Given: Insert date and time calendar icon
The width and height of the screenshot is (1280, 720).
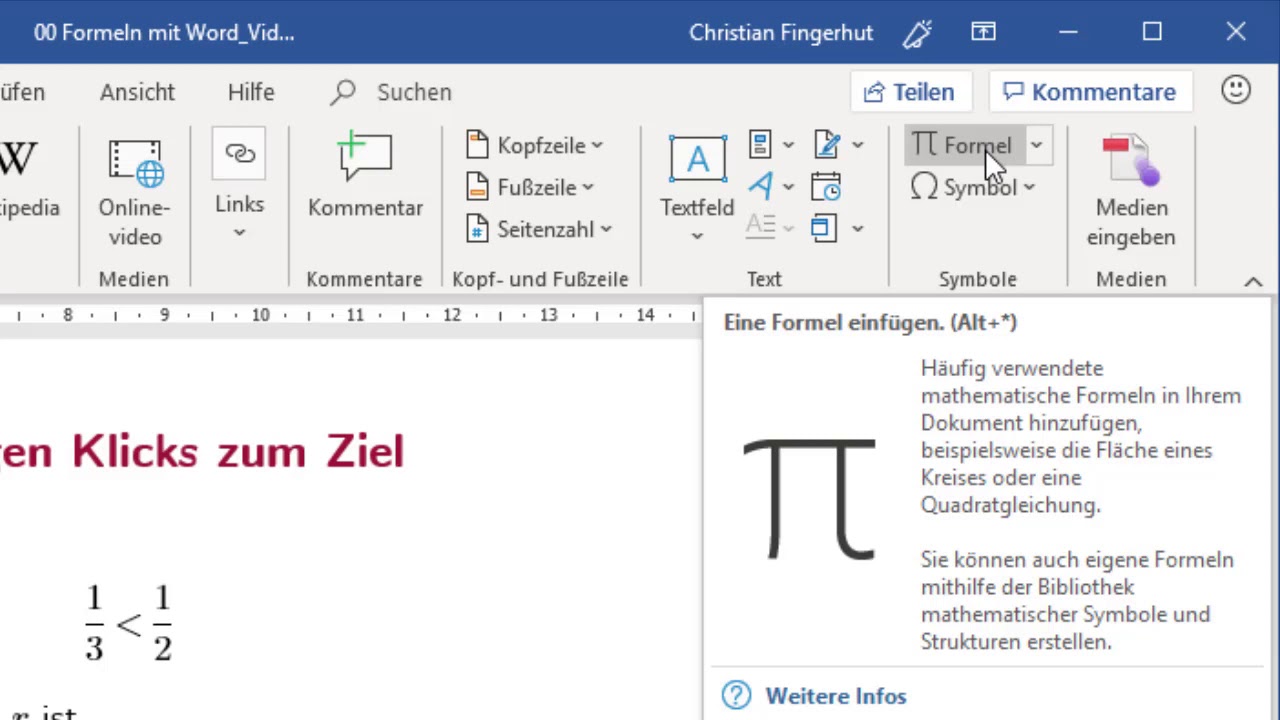Looking at the screenshot, I should tap(826, 187).
